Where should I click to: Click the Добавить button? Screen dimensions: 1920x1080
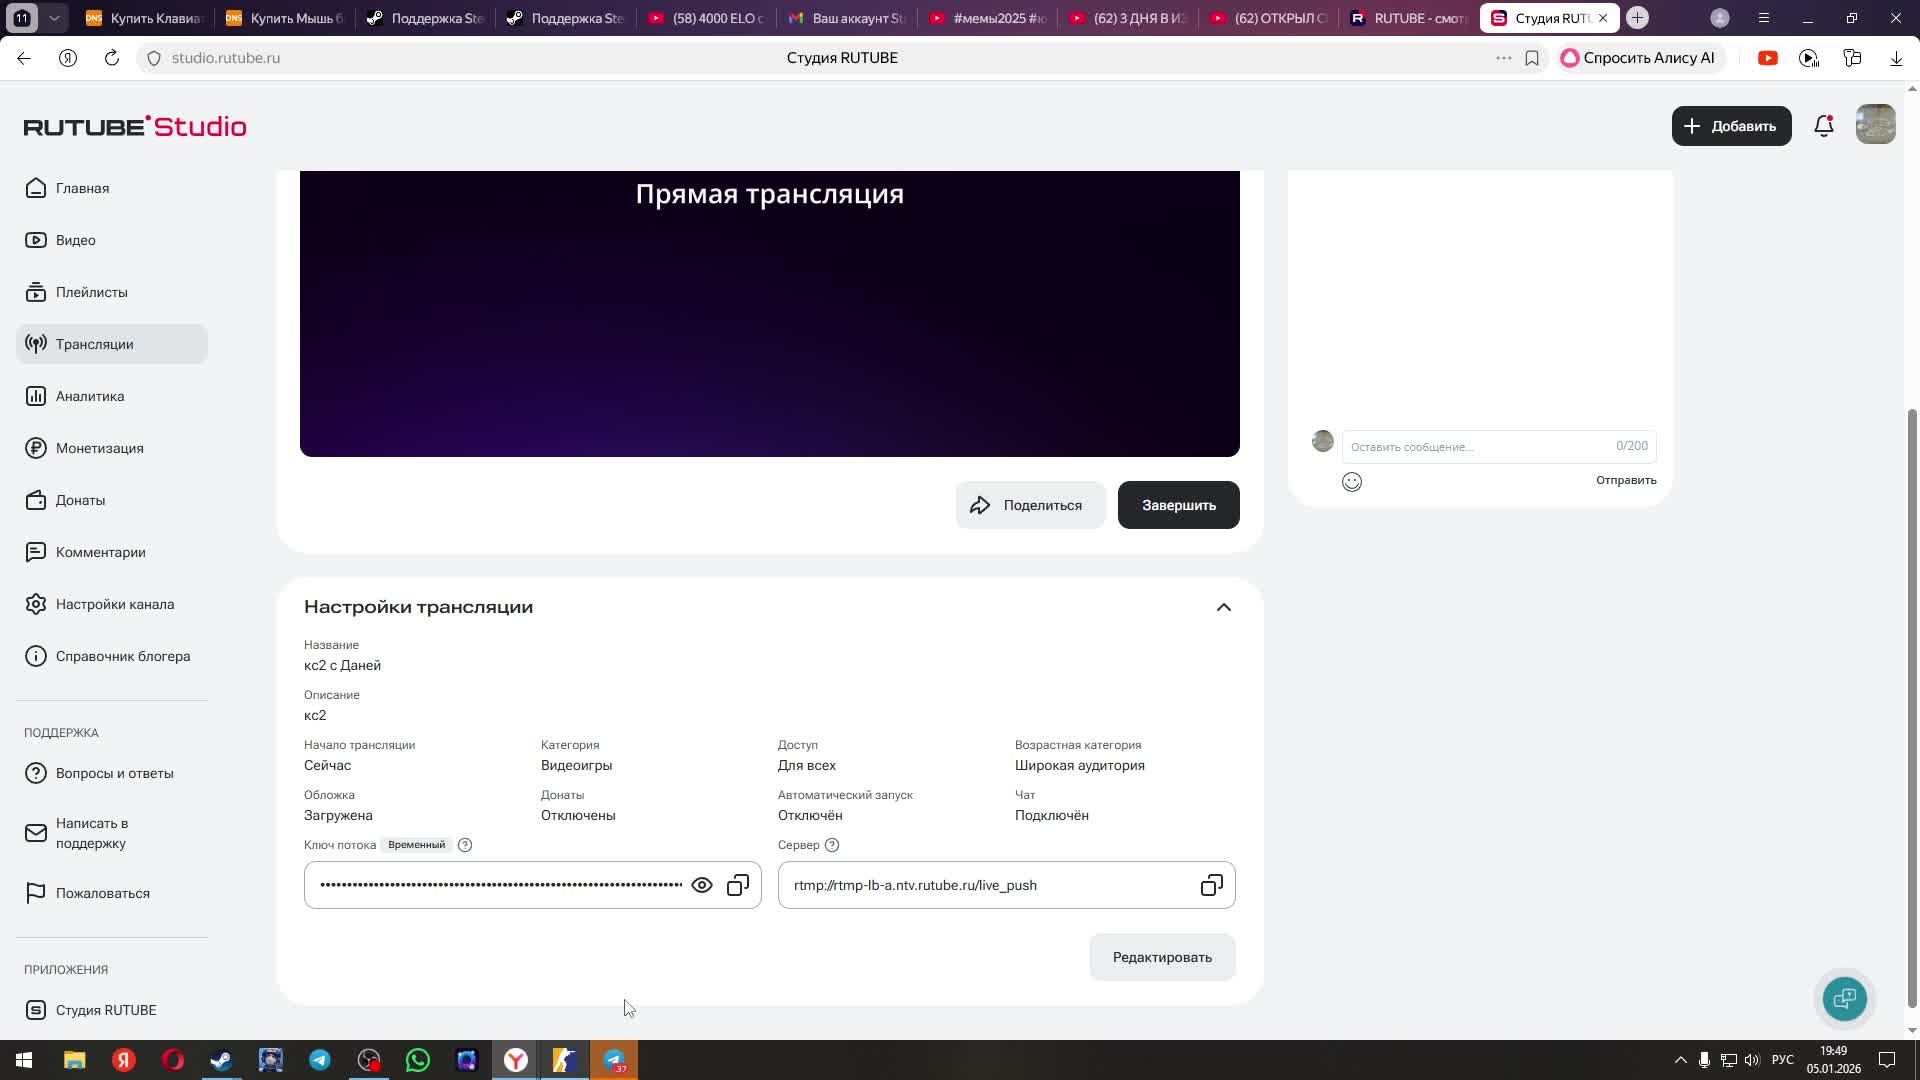pos(1732,126)
